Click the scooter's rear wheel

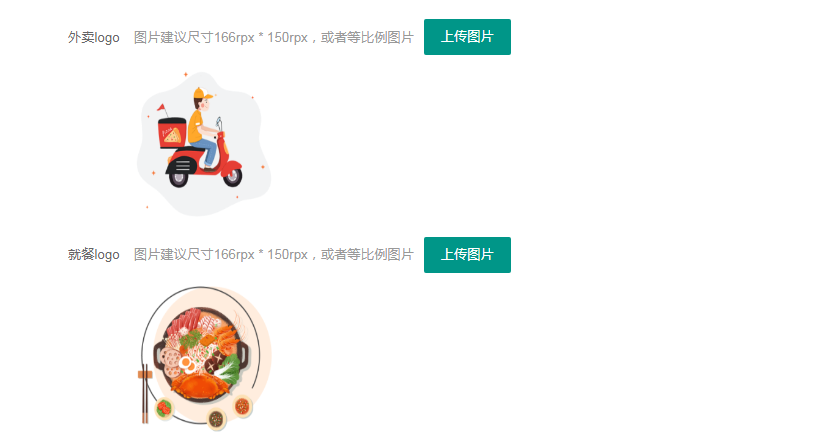coord(179,178)
